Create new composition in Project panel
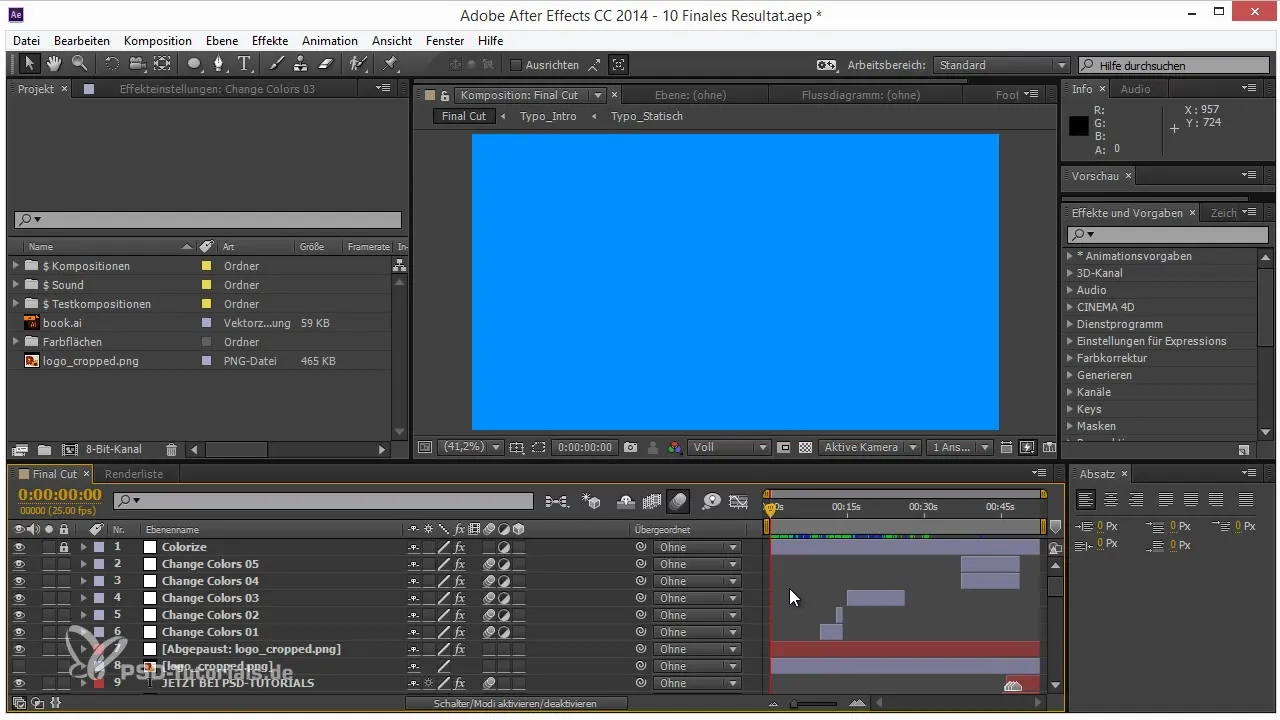This screenshot has width=1280, height=720. point(70,450)
